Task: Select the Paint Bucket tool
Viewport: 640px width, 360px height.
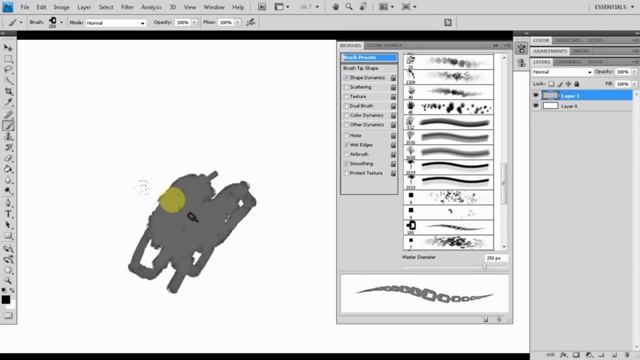Action: 8,169
